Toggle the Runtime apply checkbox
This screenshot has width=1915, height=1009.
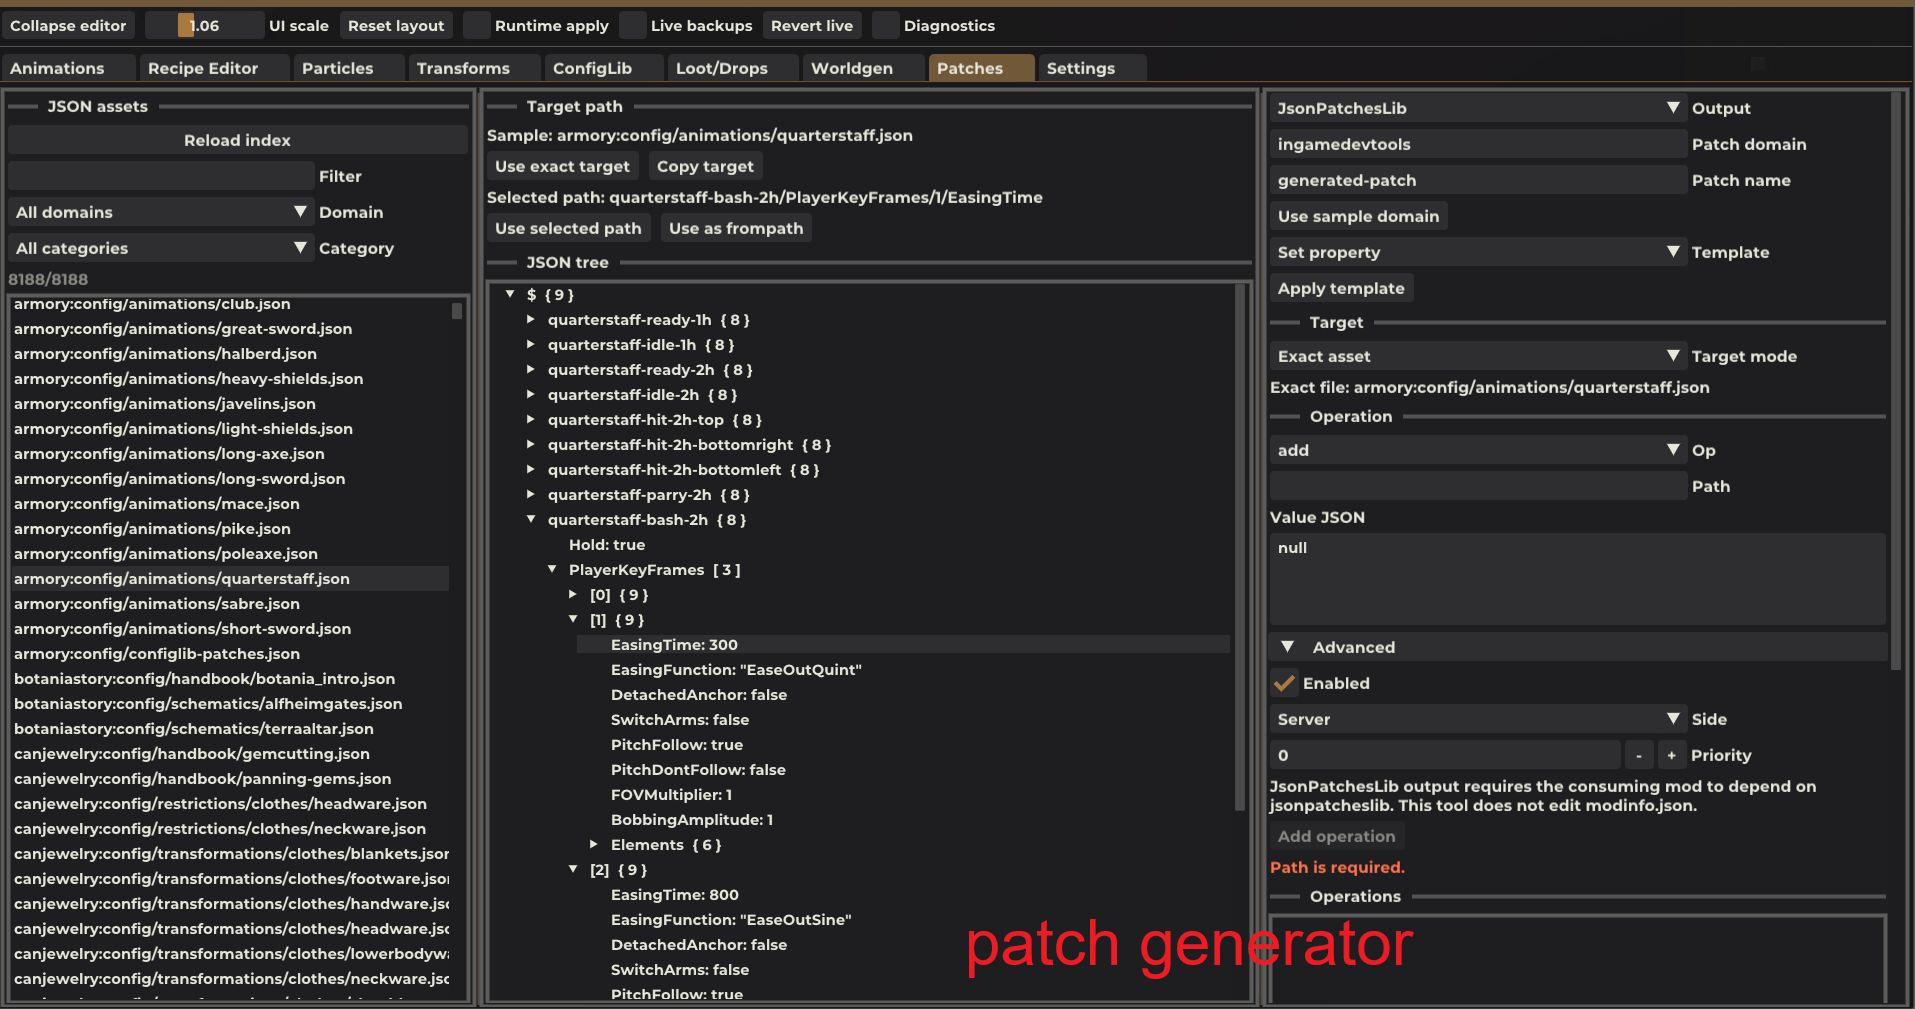tap(477, 25)
